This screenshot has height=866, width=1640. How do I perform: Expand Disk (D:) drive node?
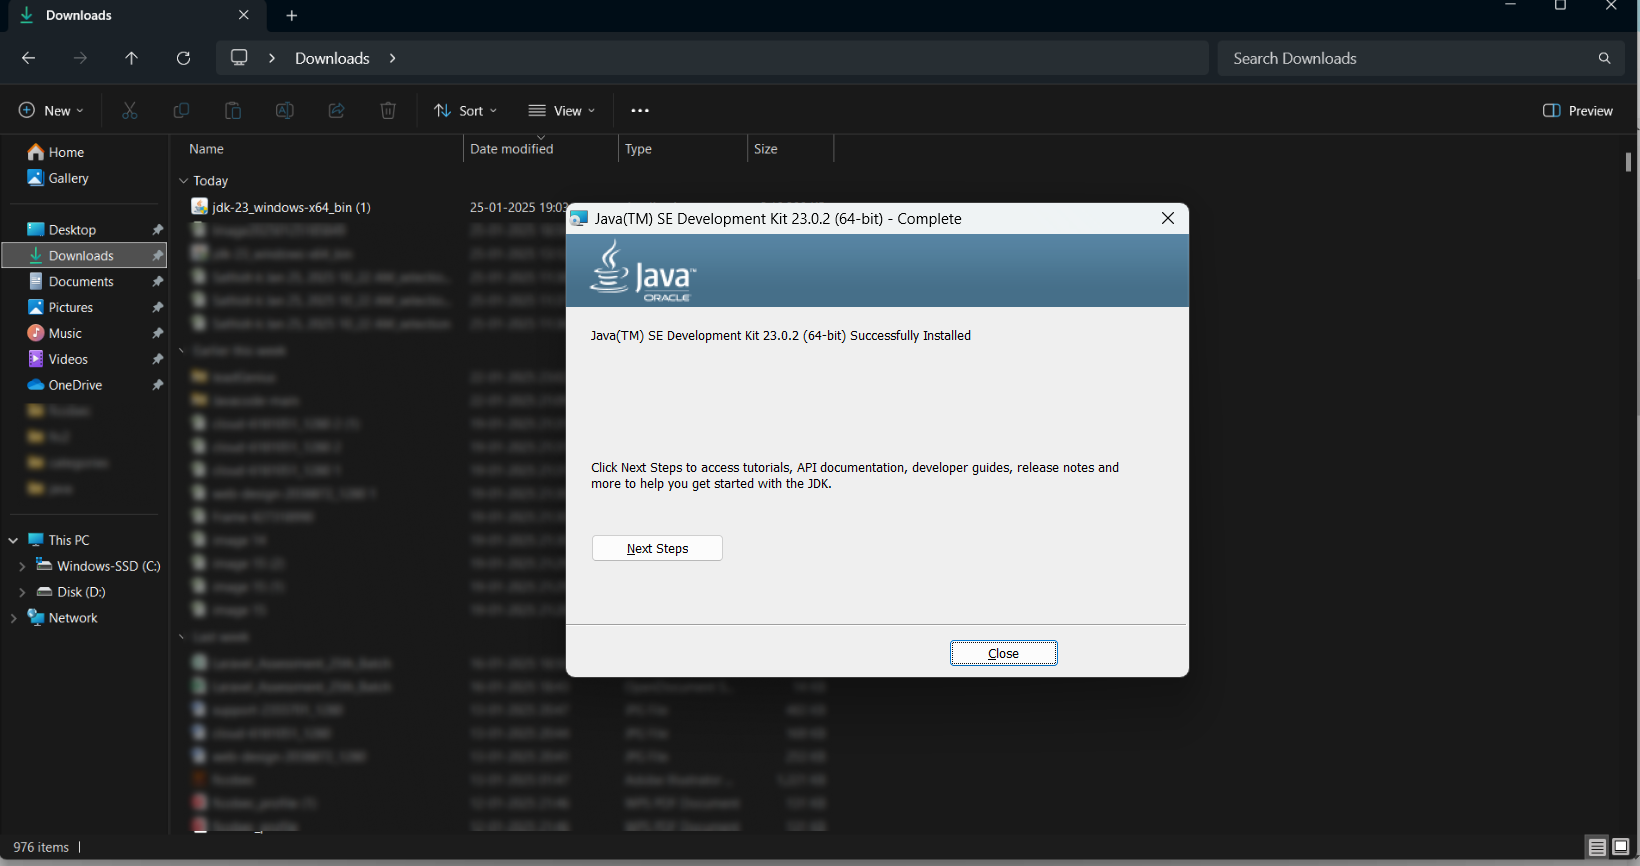point(22,592)
